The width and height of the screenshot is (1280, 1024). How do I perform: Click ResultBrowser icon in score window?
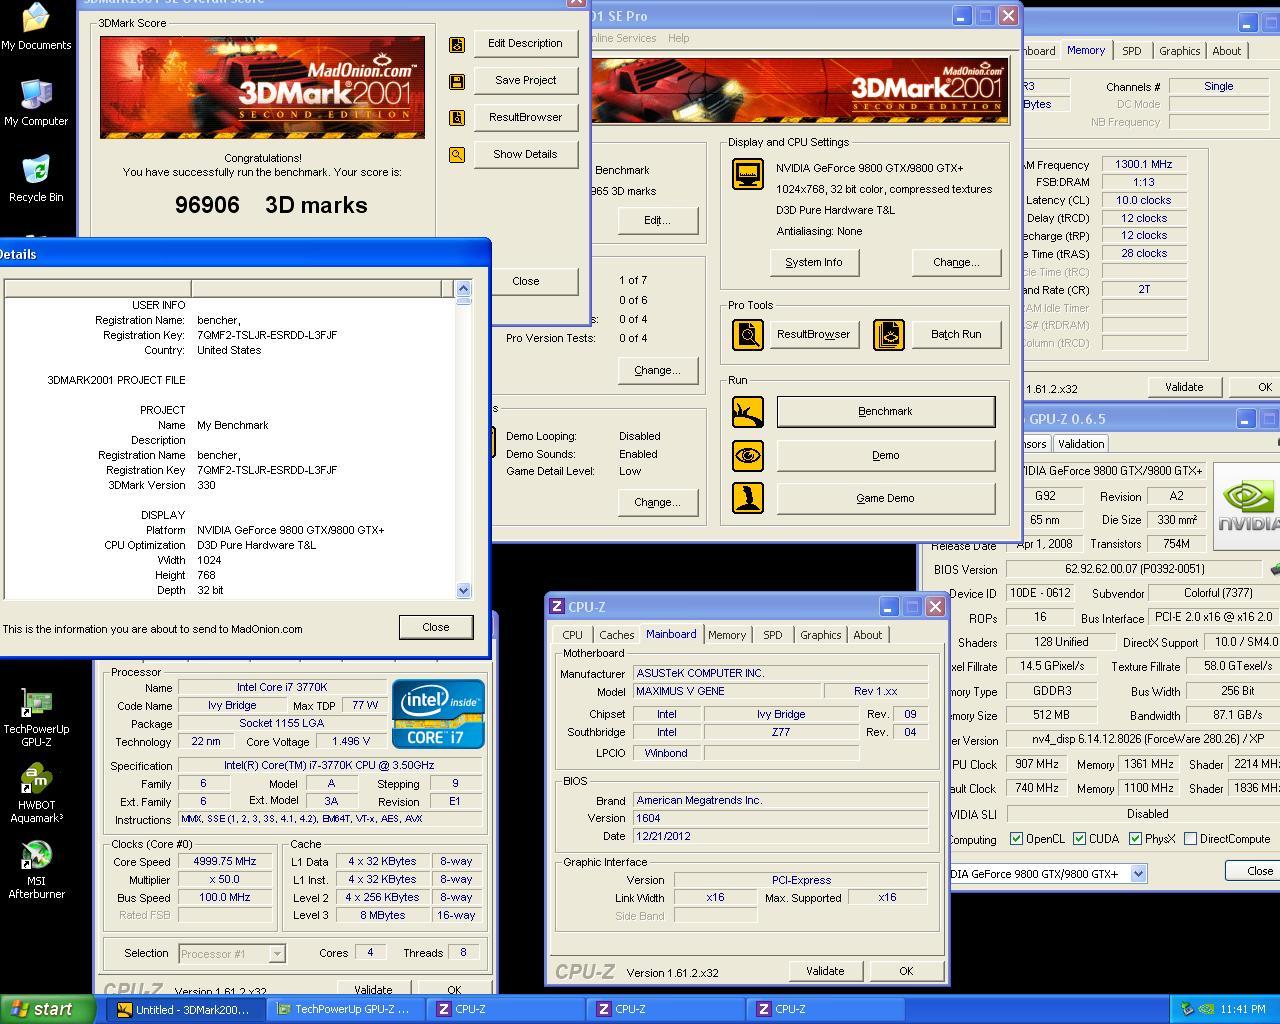tap(457, 118)
